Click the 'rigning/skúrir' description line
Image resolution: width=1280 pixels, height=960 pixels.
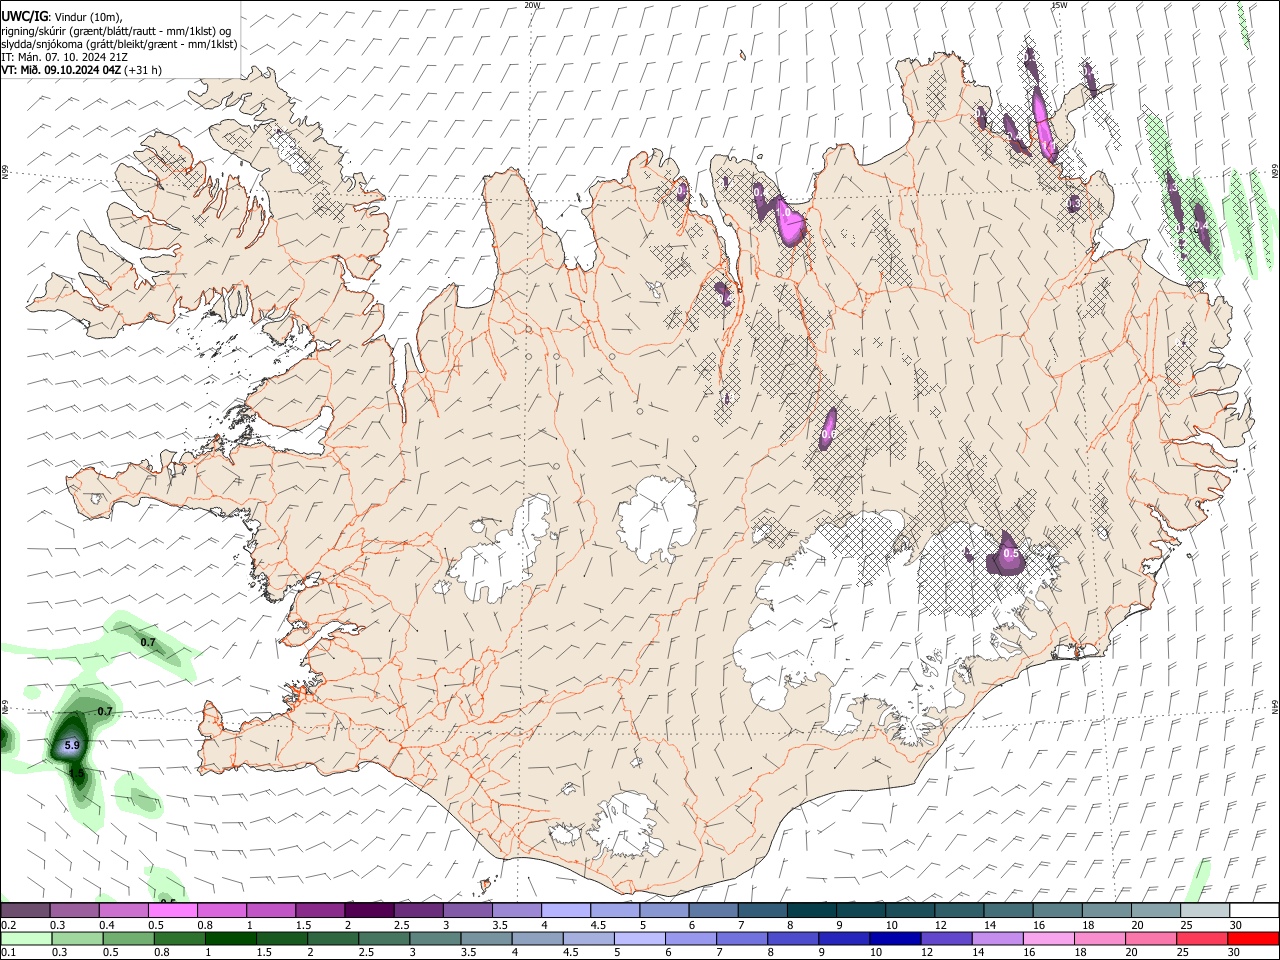(116, 31)
